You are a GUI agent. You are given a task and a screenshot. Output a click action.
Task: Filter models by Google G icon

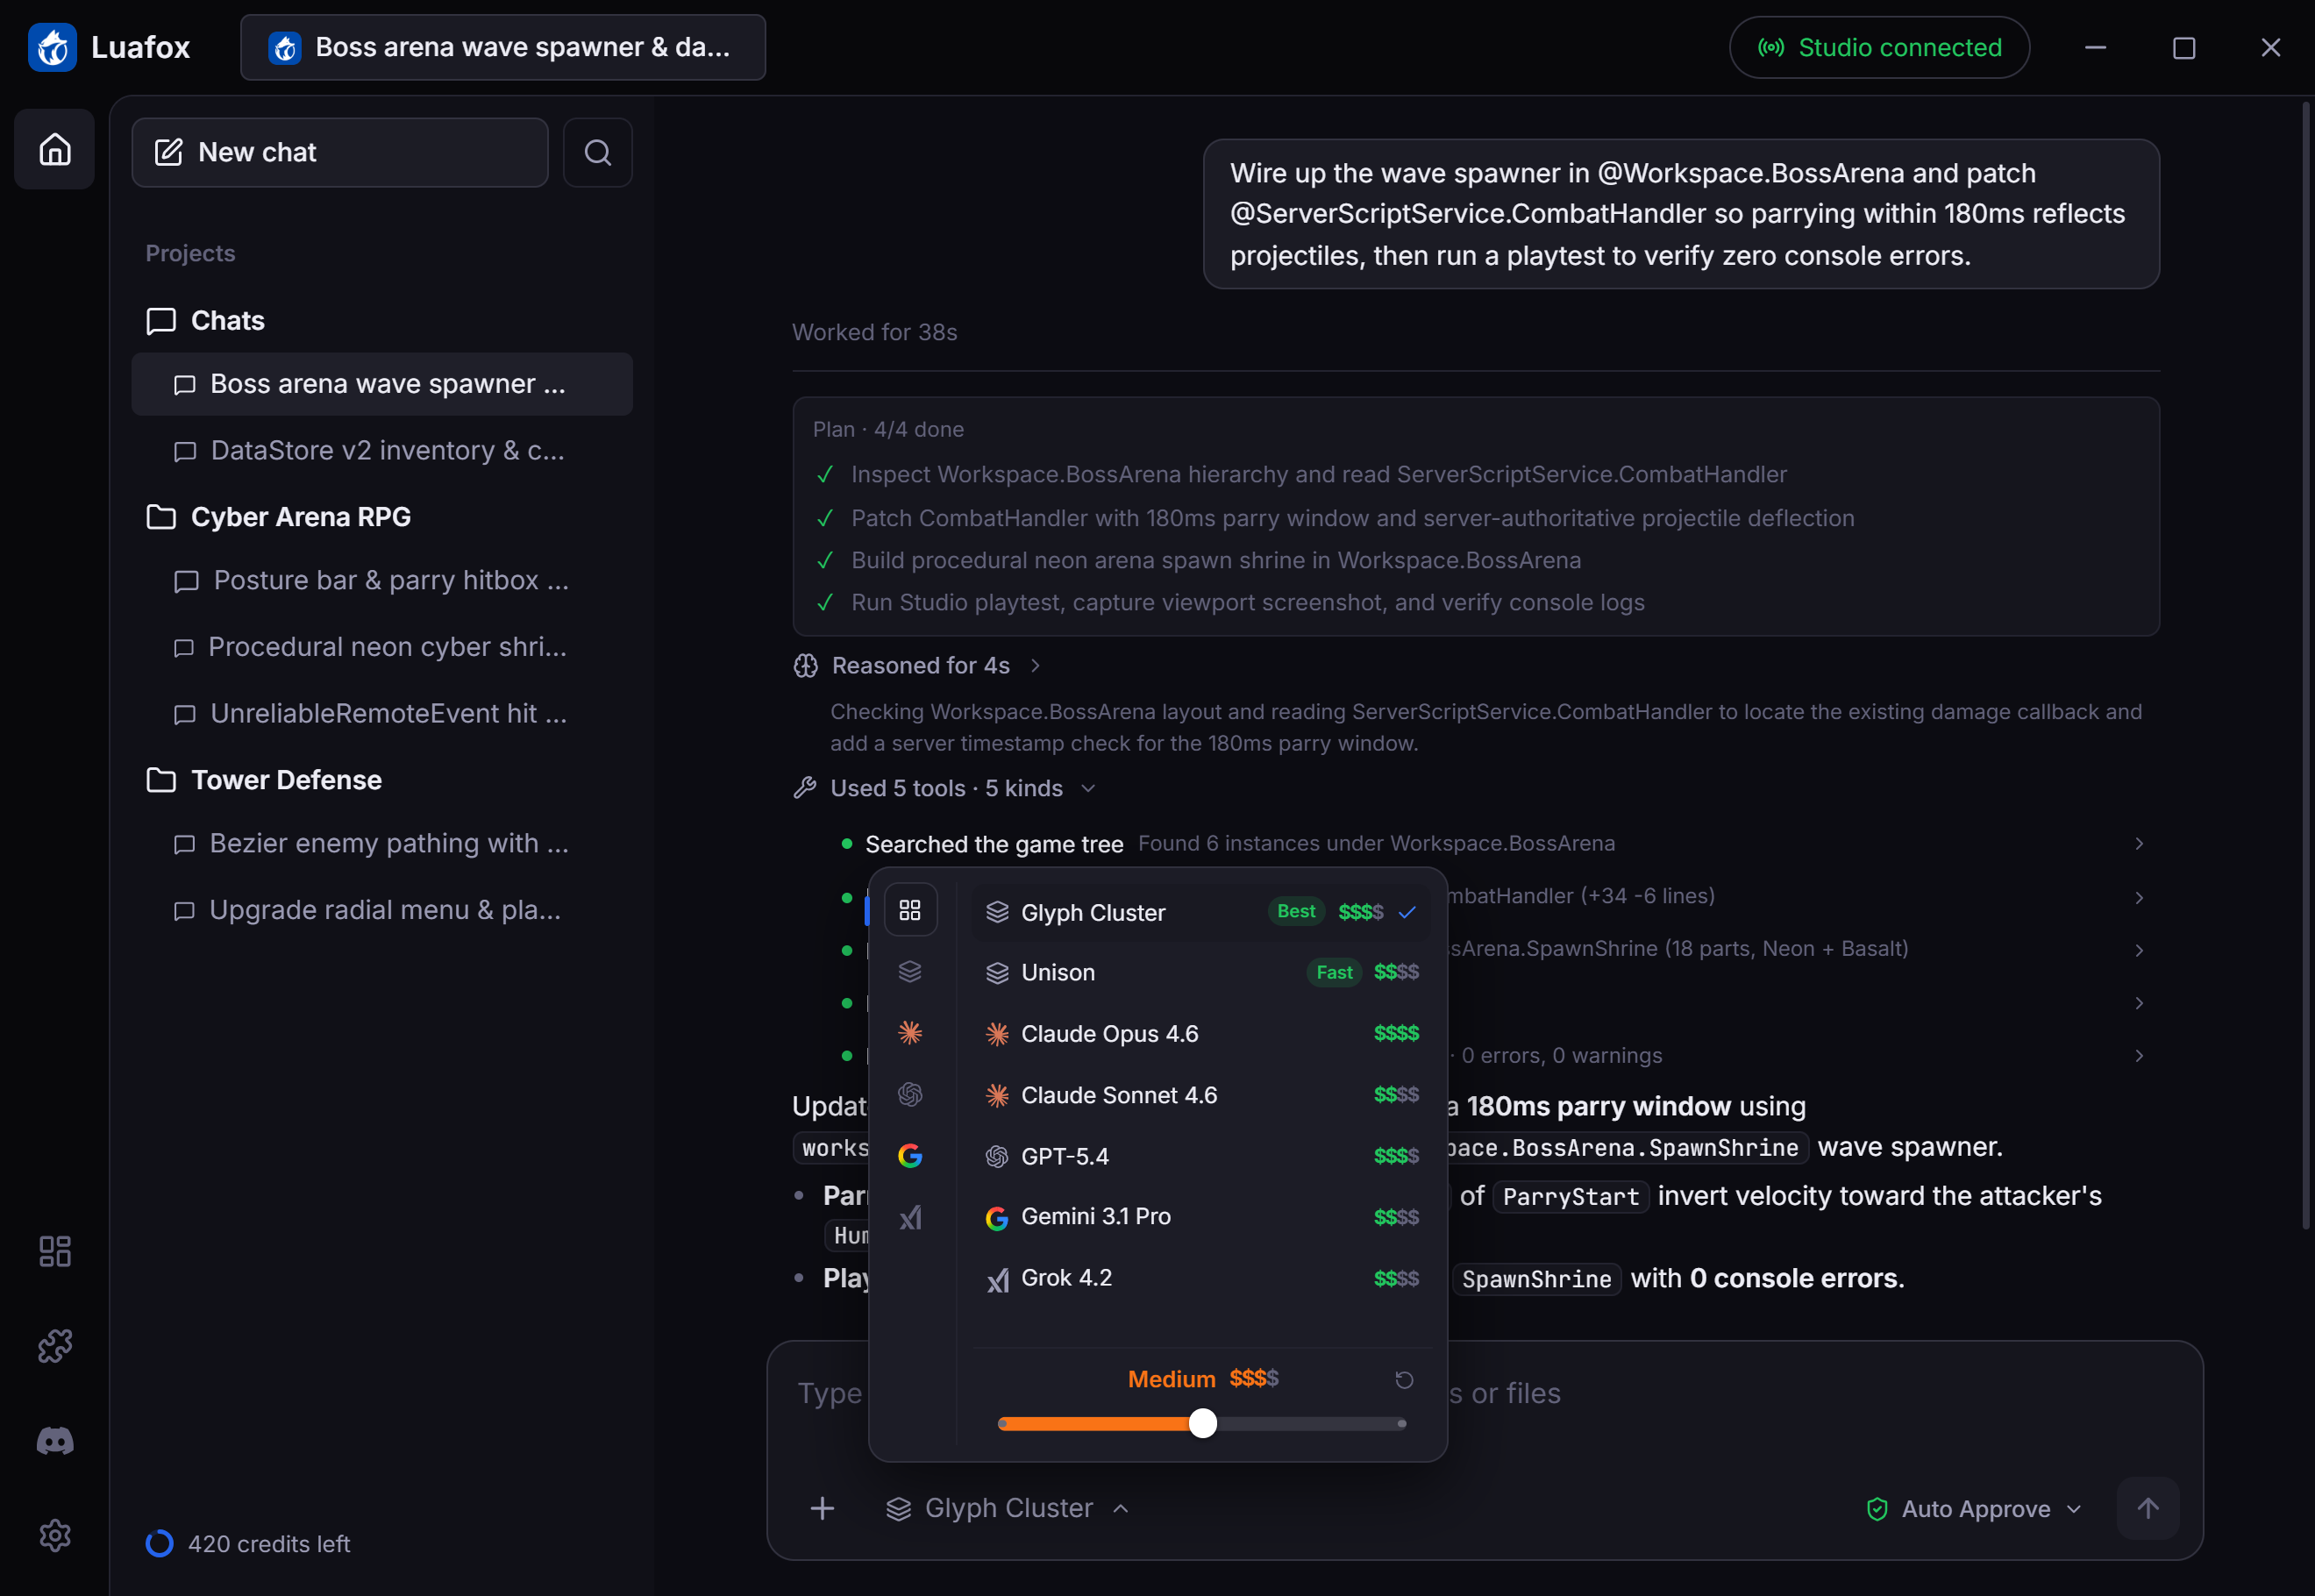(x=910, y=1156)
